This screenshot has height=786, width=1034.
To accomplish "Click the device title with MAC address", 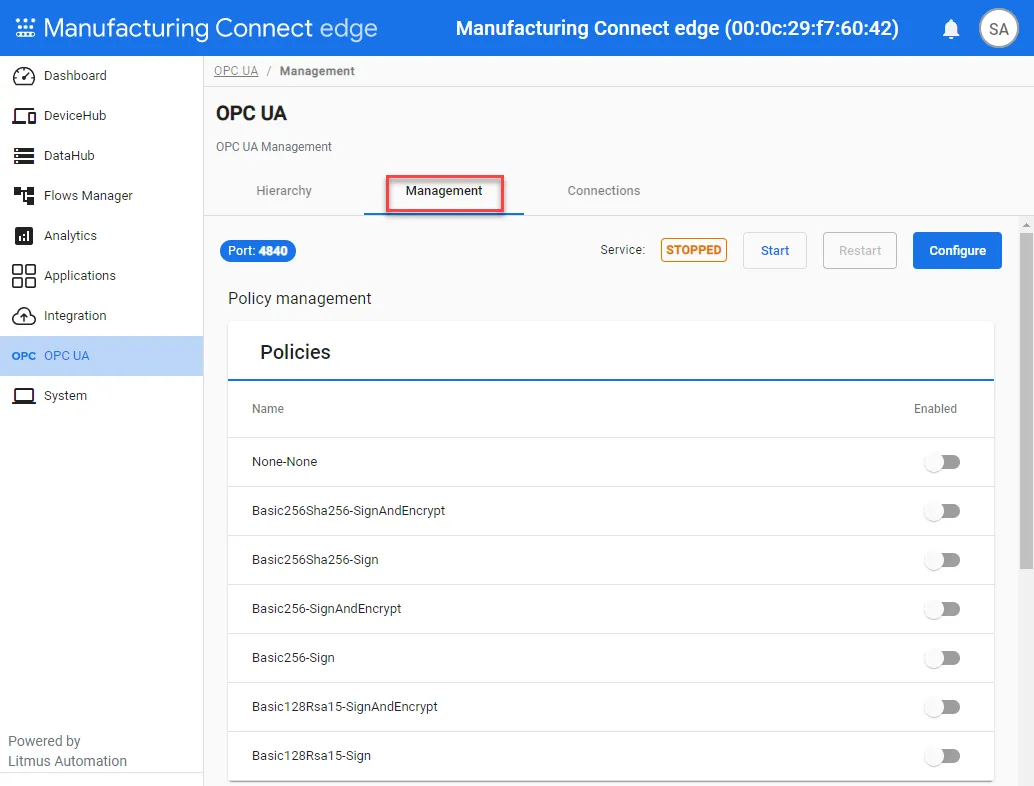I will click(677, 28).
